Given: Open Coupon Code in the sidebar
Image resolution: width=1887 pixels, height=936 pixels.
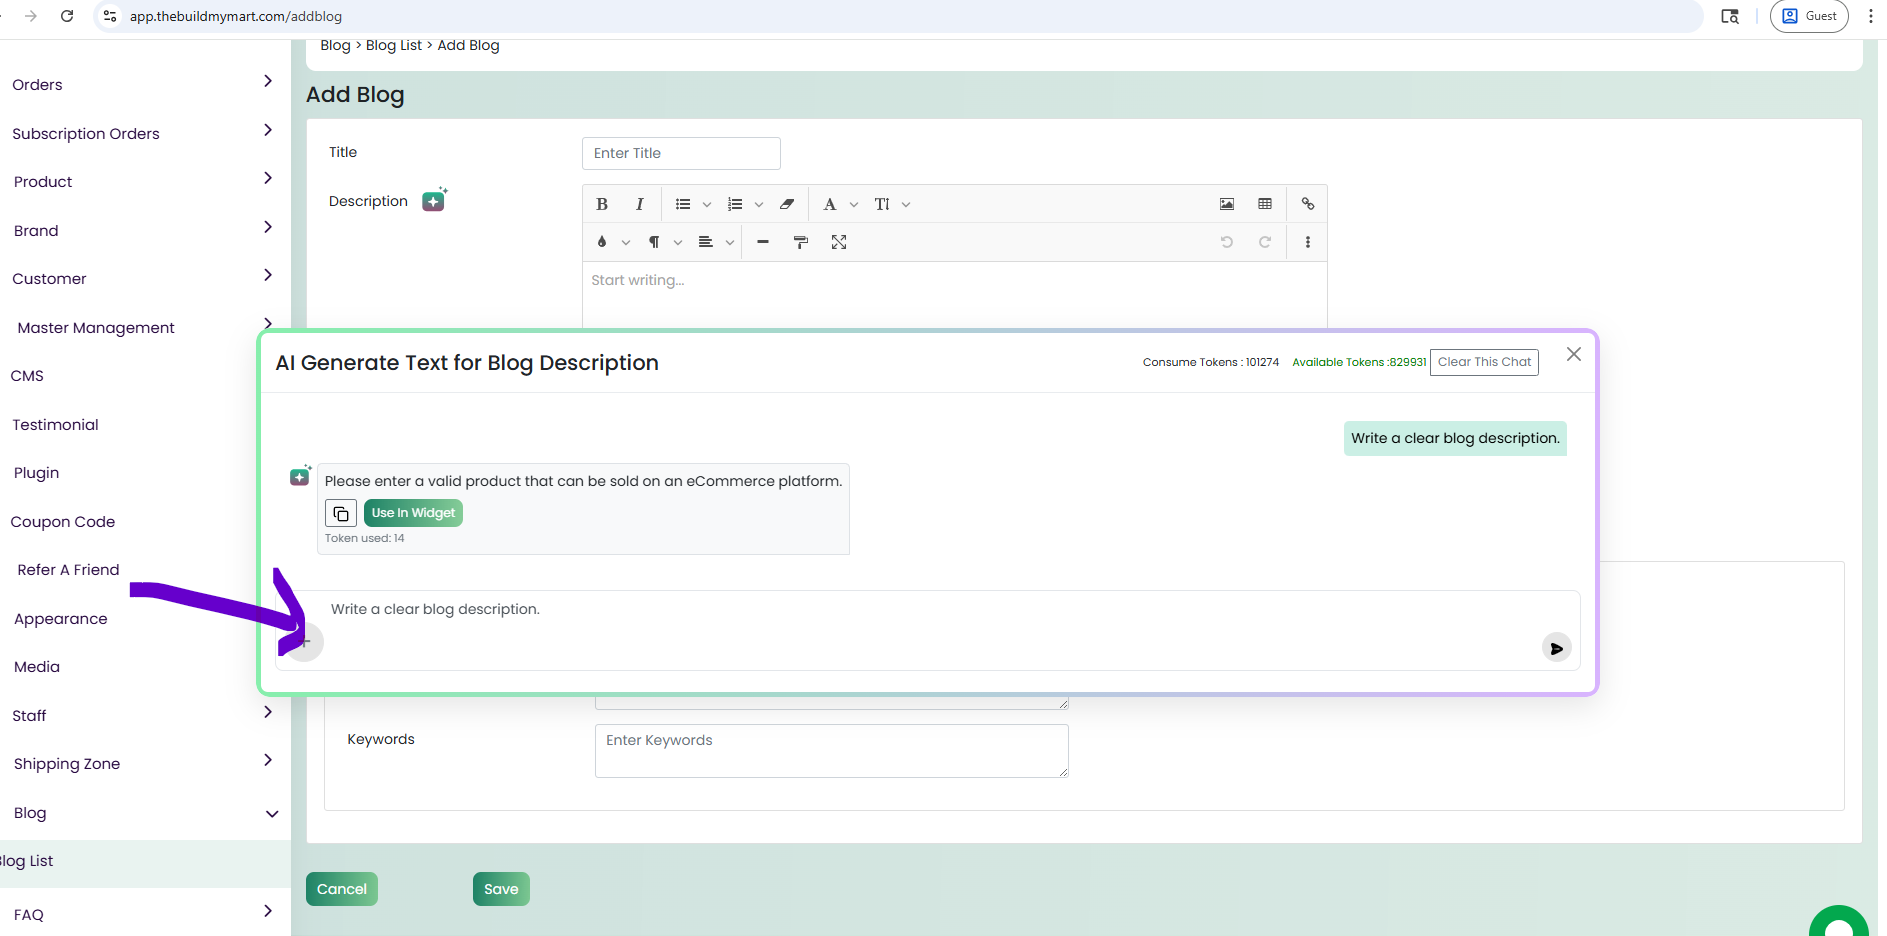Looking at the screenshot, I should tap(63, 522).
